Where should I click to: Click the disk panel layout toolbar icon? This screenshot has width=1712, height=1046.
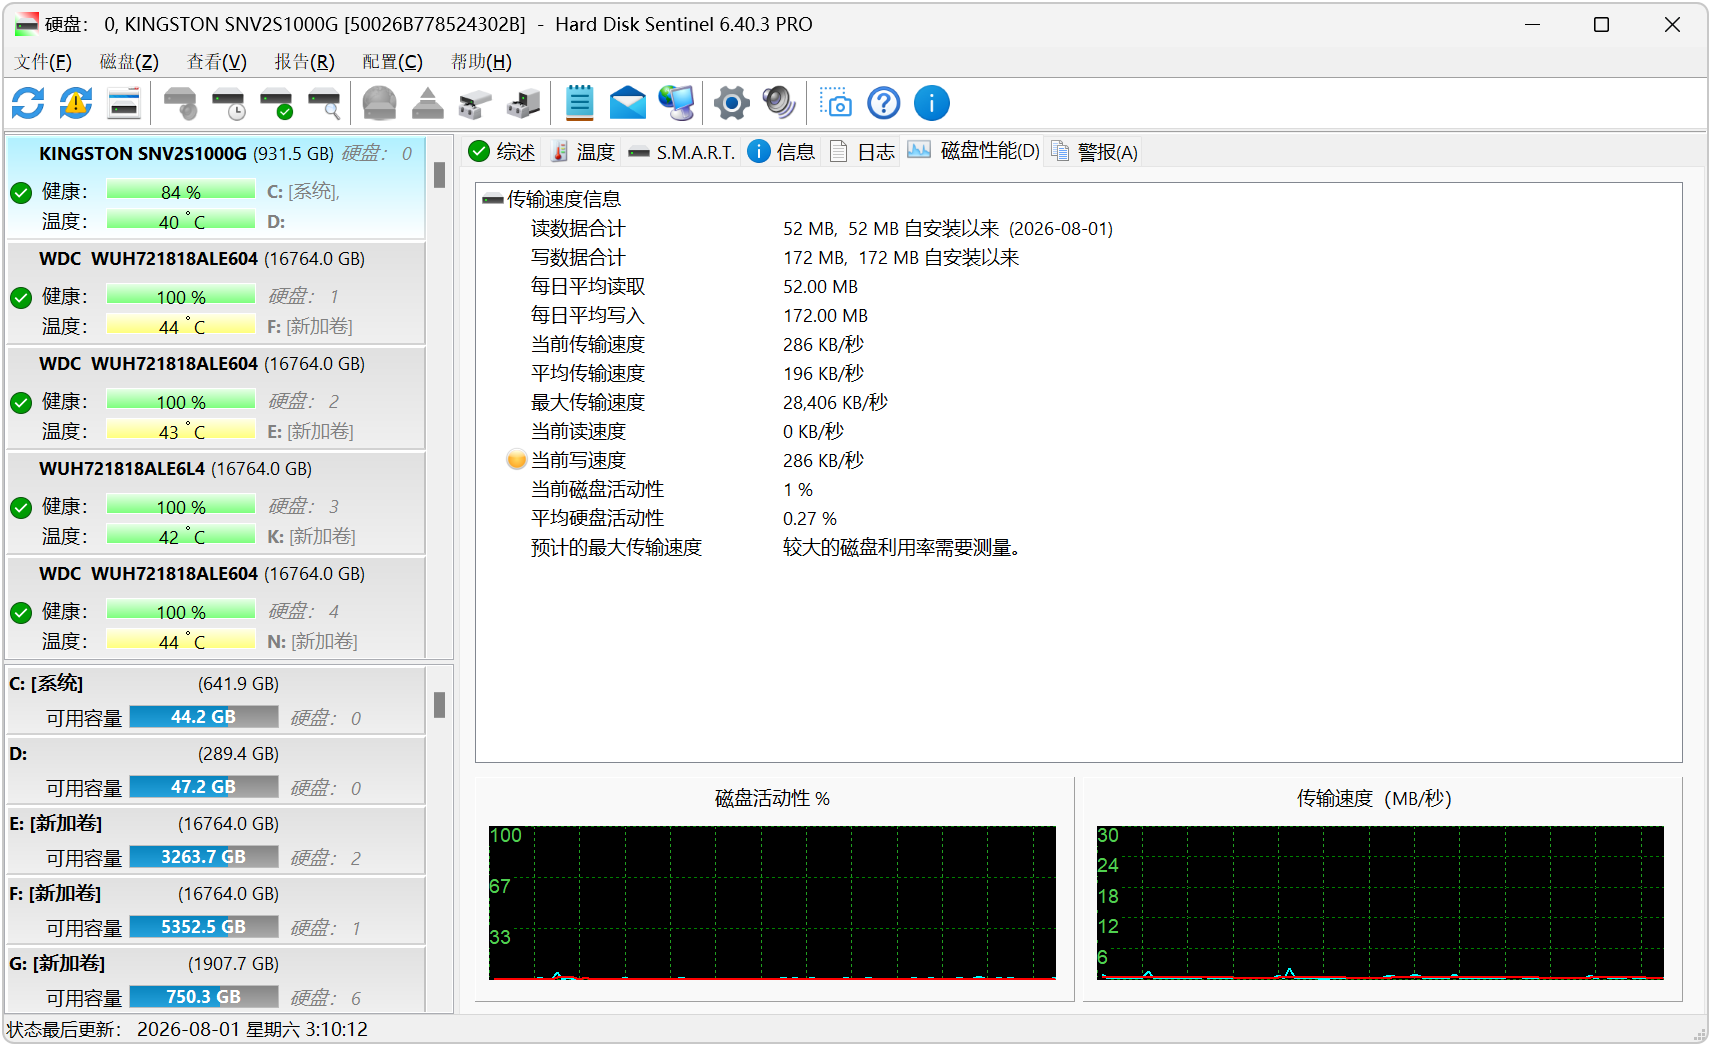pos(124,103)
